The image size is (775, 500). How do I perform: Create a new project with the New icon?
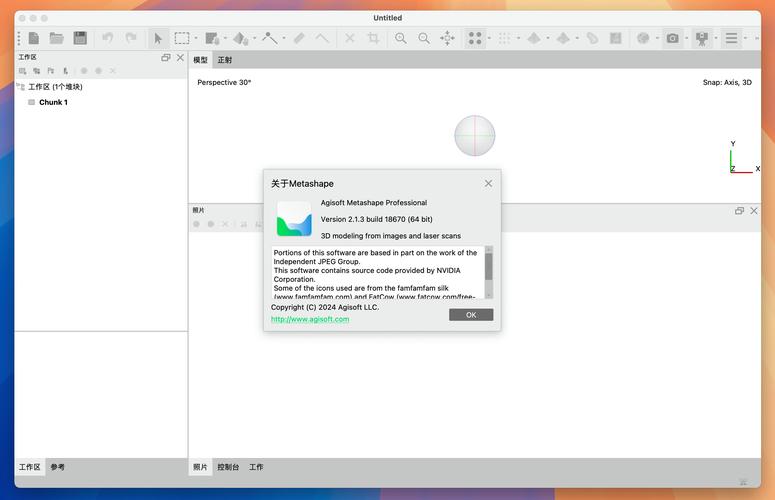click(x=34, y=38)
